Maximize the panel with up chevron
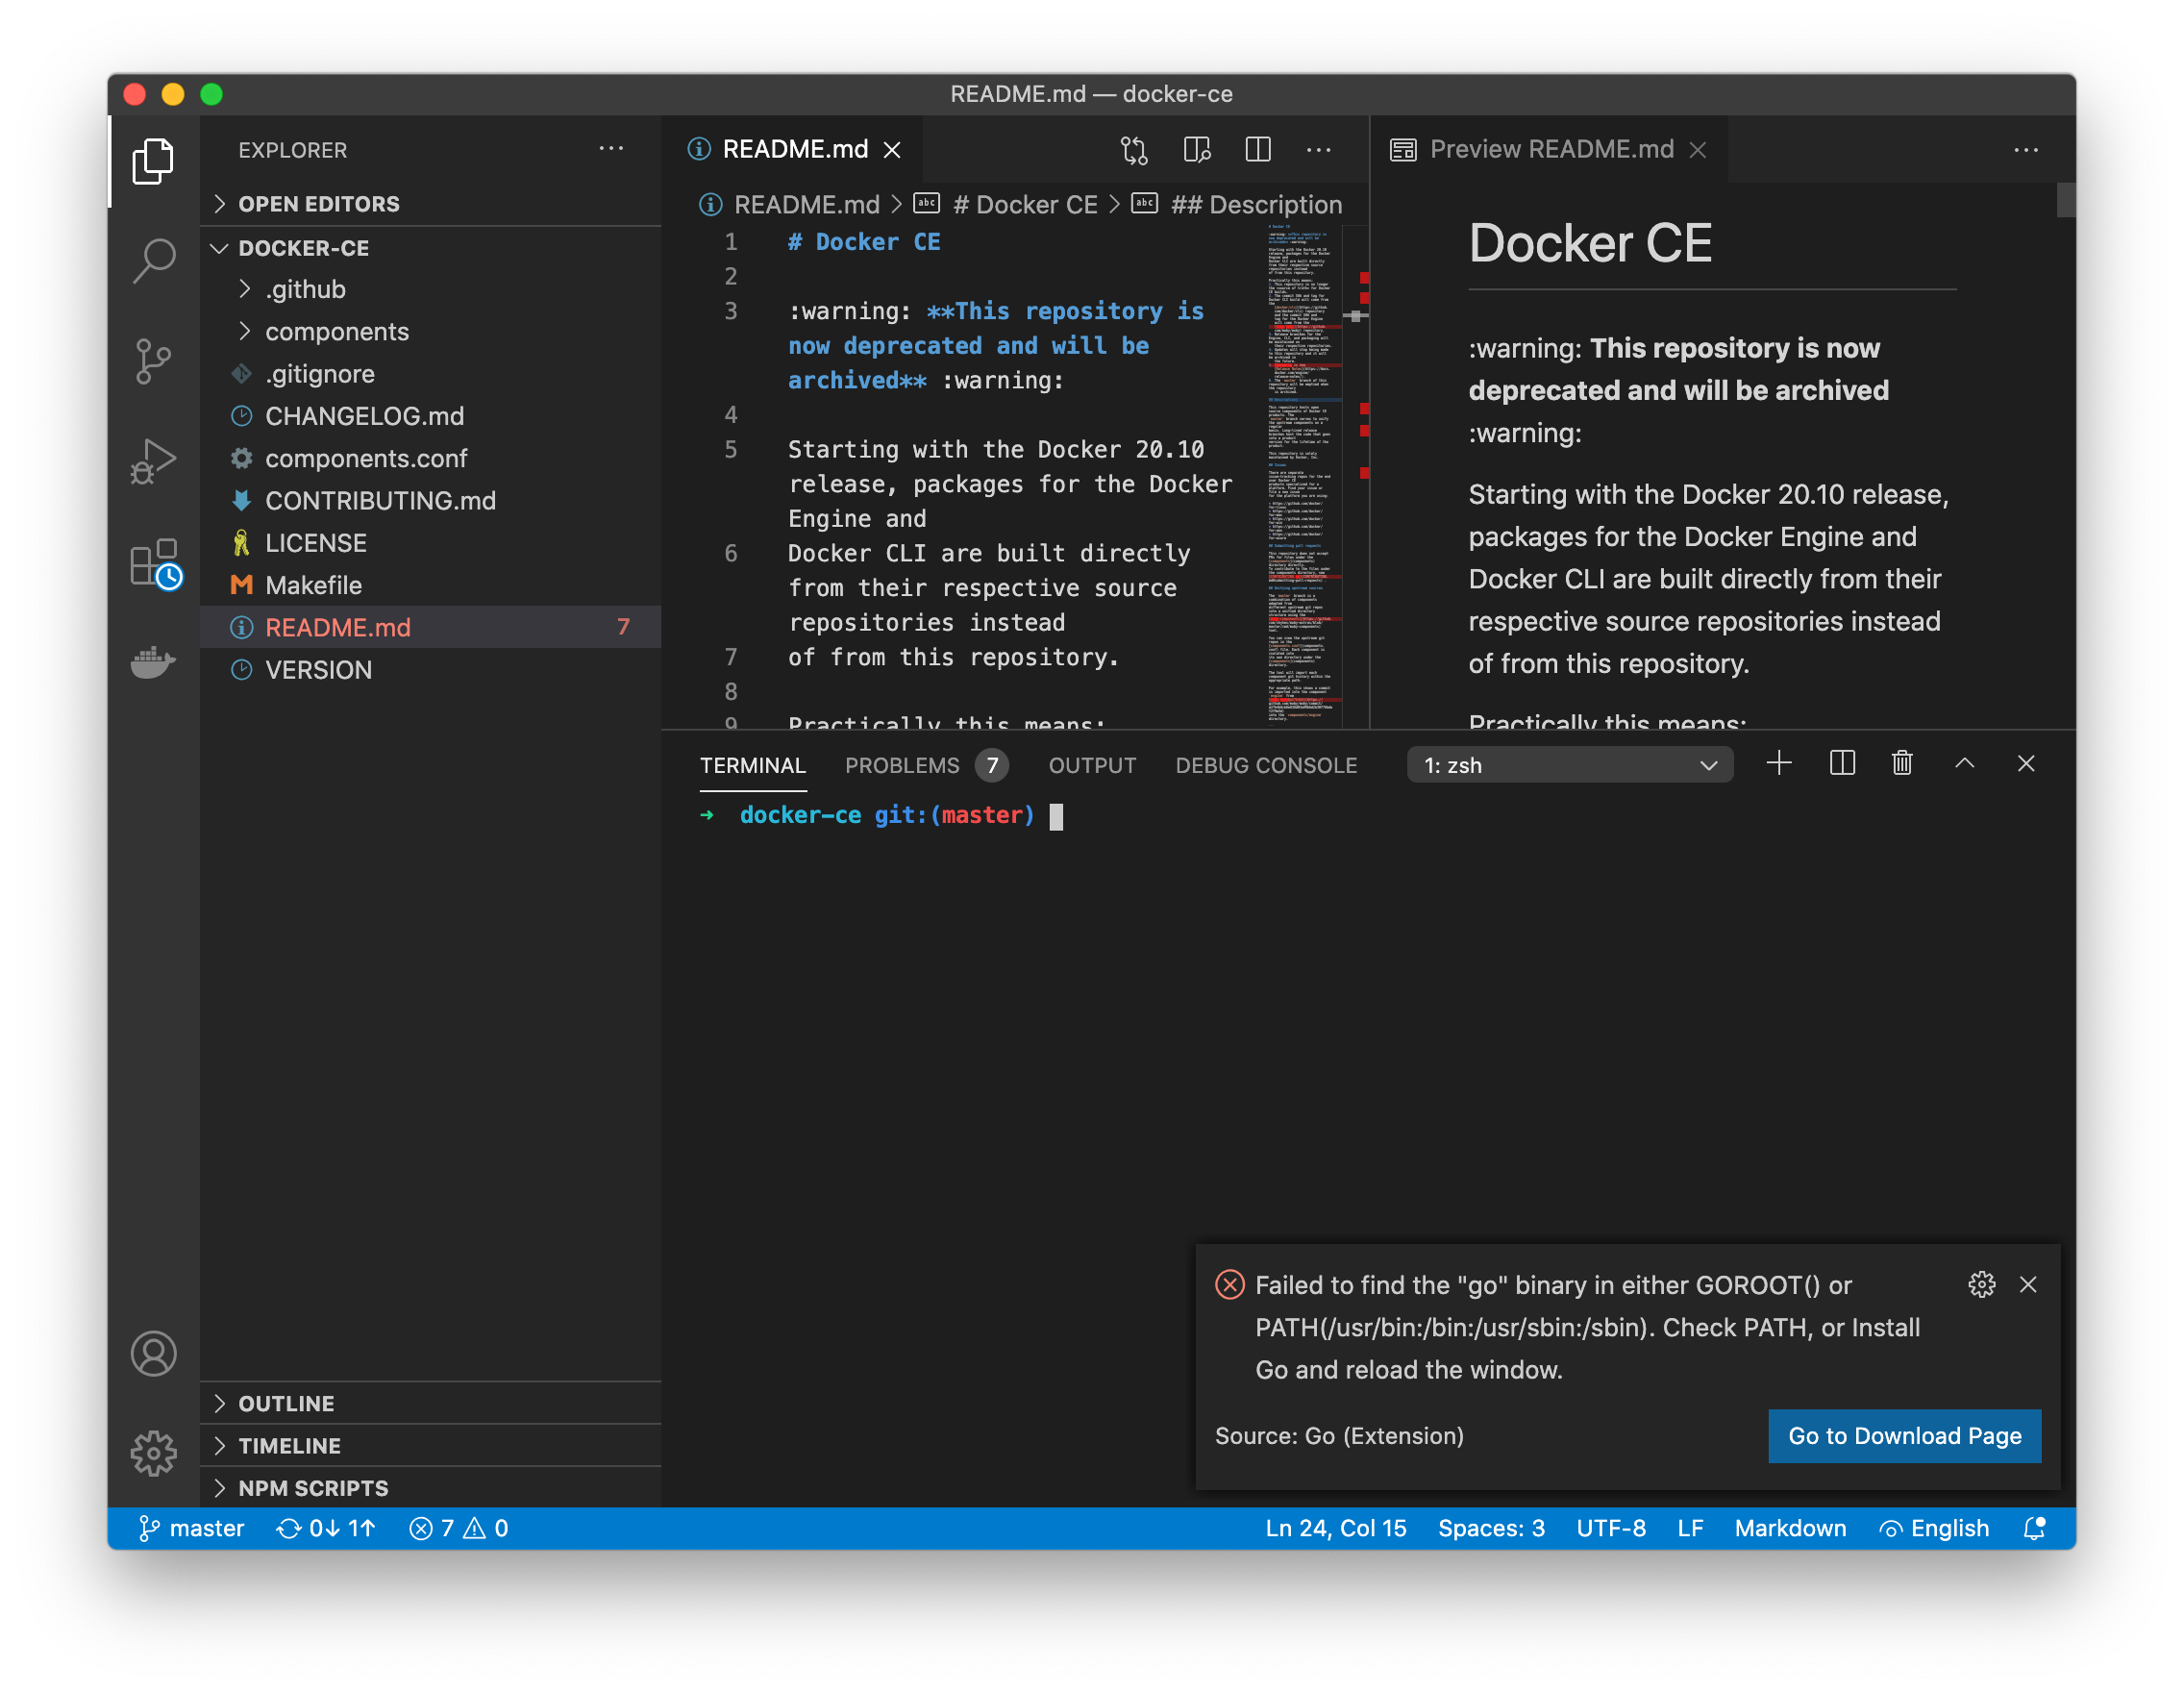Image resolution: width=2184 pixels, height=1692 pixels. click(1964, 763)
